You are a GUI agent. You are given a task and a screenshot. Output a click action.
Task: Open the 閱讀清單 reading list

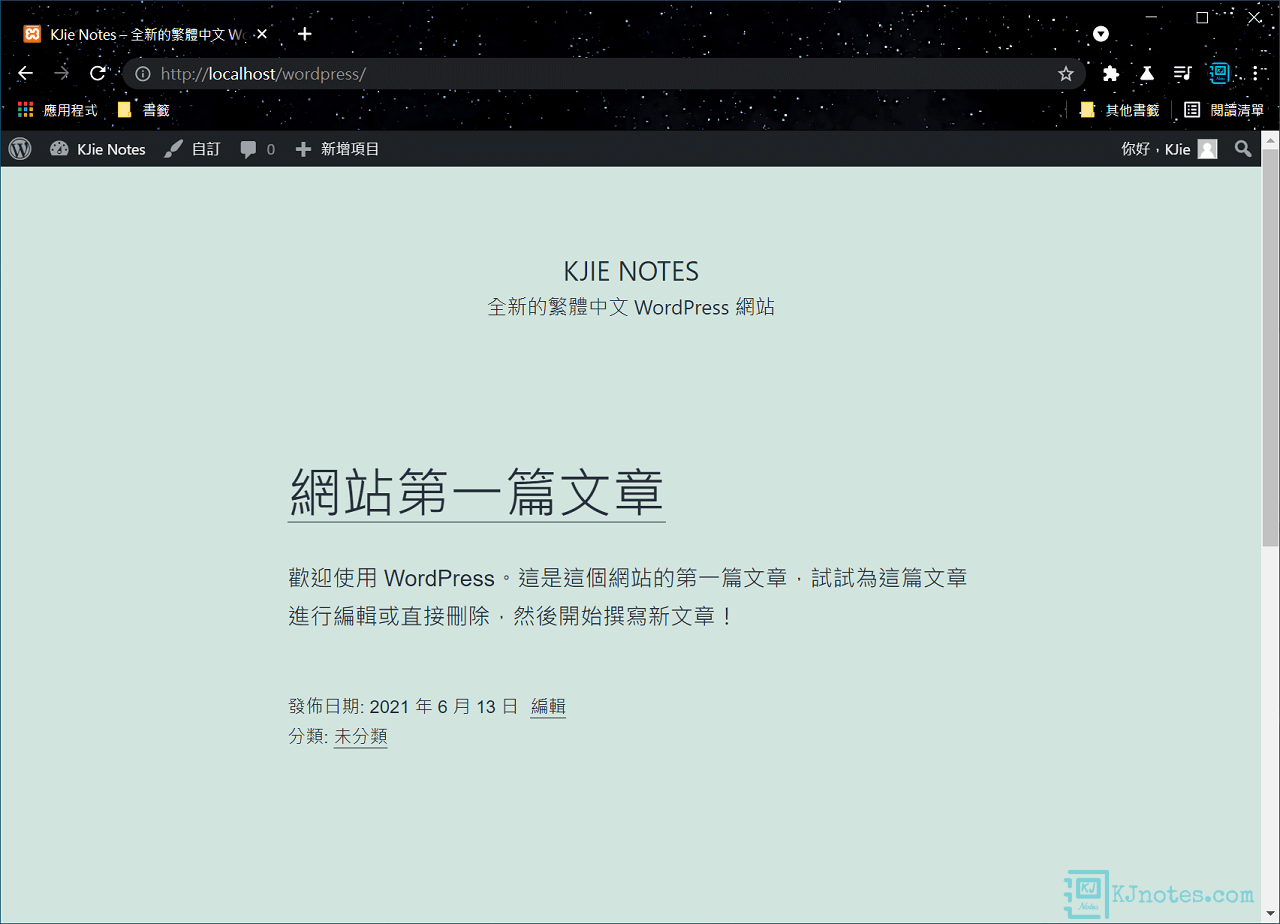click(1225, 110)
